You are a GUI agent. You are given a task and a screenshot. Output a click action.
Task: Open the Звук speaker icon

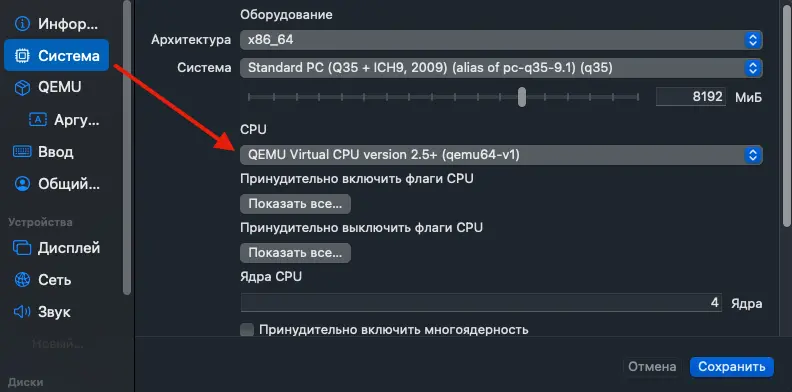click(22, 312)
